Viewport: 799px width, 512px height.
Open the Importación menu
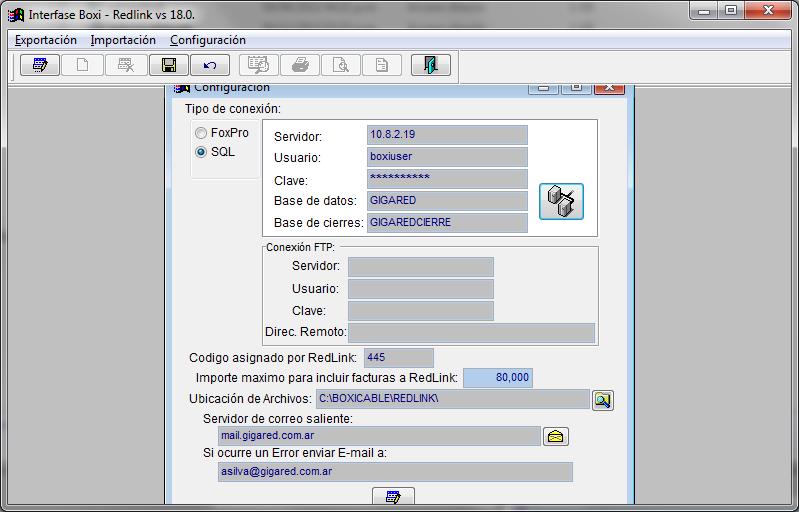tap(123, 40)
